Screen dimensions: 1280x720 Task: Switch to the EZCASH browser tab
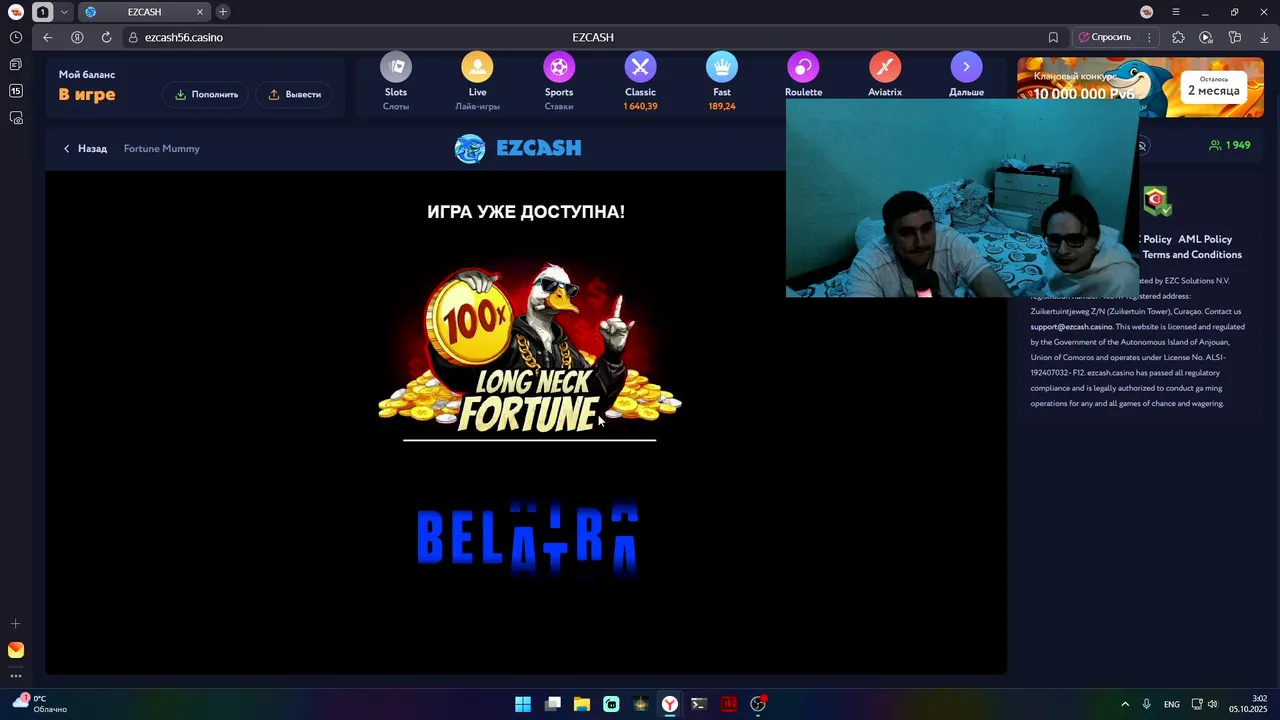click(144, 12)
